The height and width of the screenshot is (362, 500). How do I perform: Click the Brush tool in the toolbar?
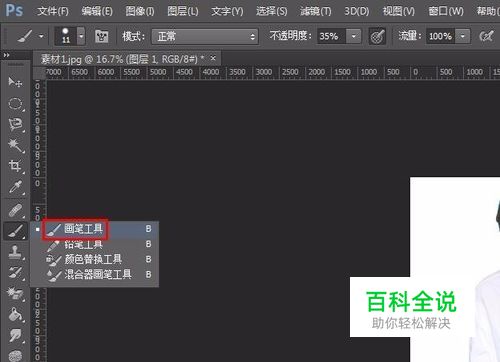[x=15, y=231]
